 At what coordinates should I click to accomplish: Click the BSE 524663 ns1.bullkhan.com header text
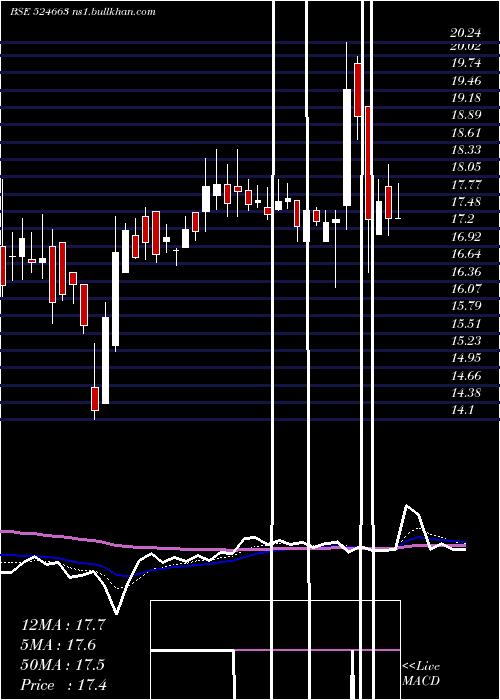(83, 12)
